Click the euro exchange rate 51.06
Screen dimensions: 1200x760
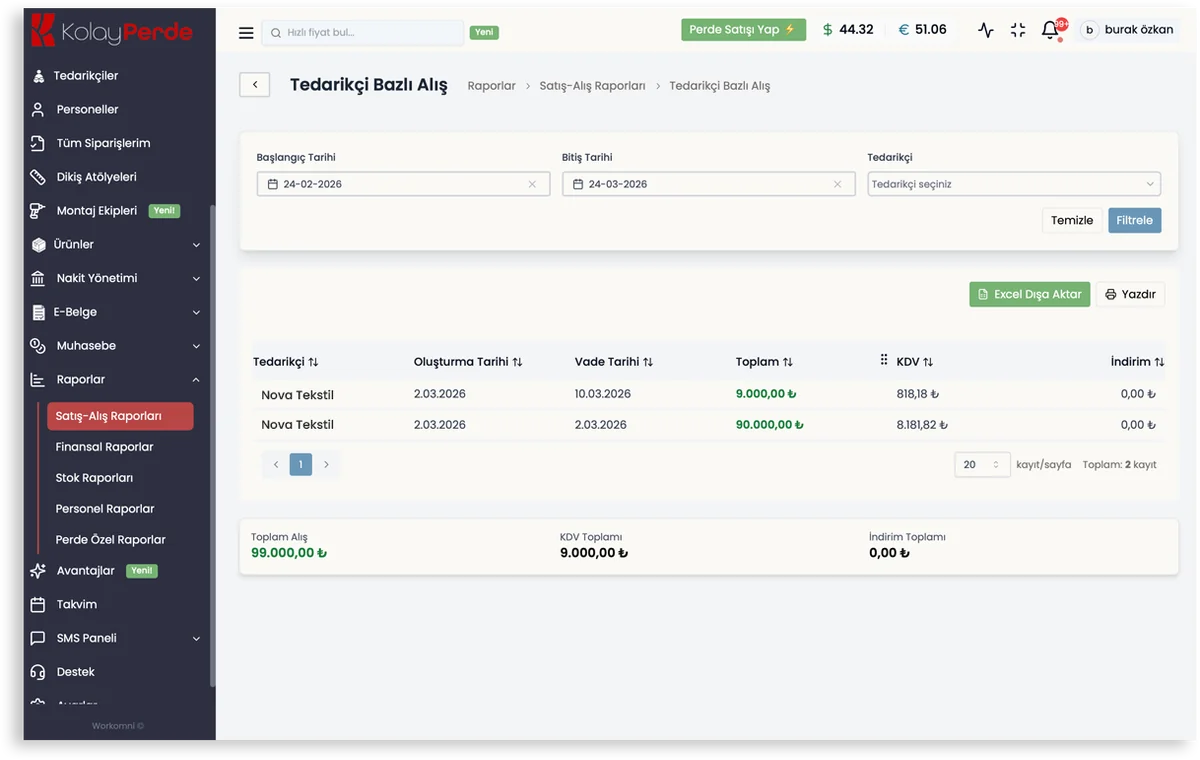point(922,30)
